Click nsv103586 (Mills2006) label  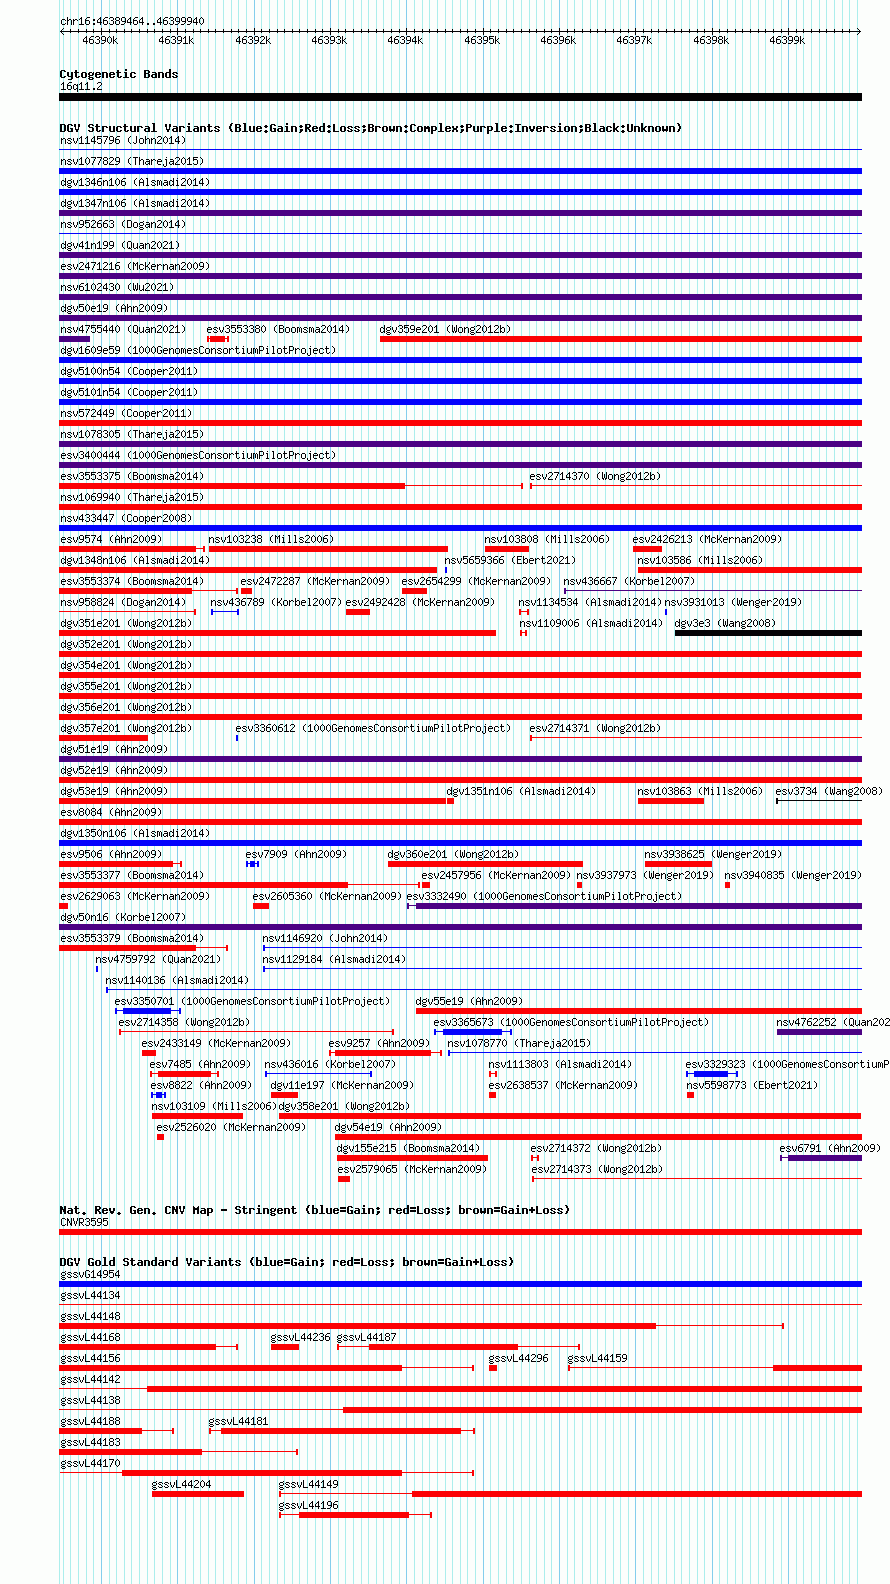point(700,560)
